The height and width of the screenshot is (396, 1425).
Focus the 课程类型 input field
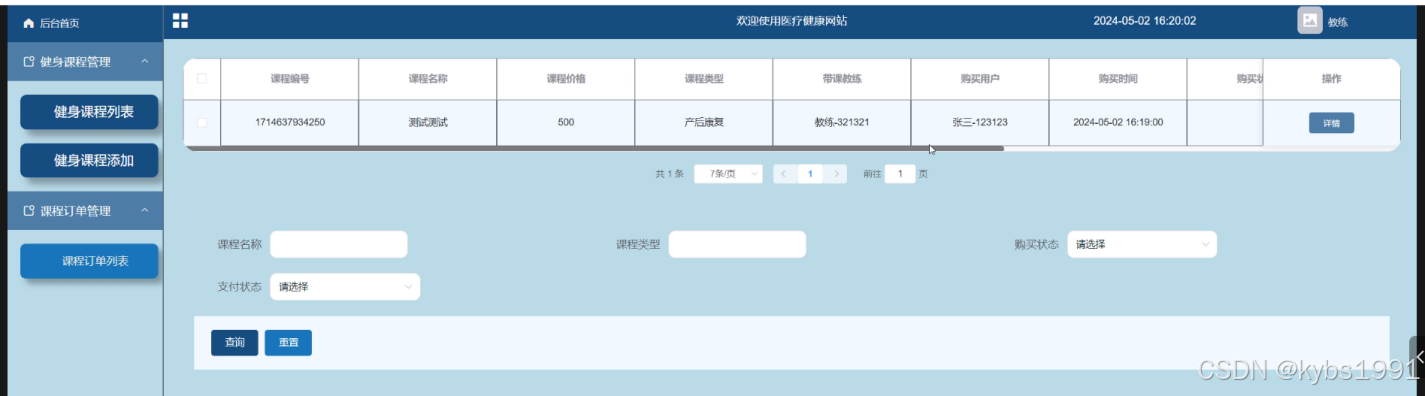(737, 244)
